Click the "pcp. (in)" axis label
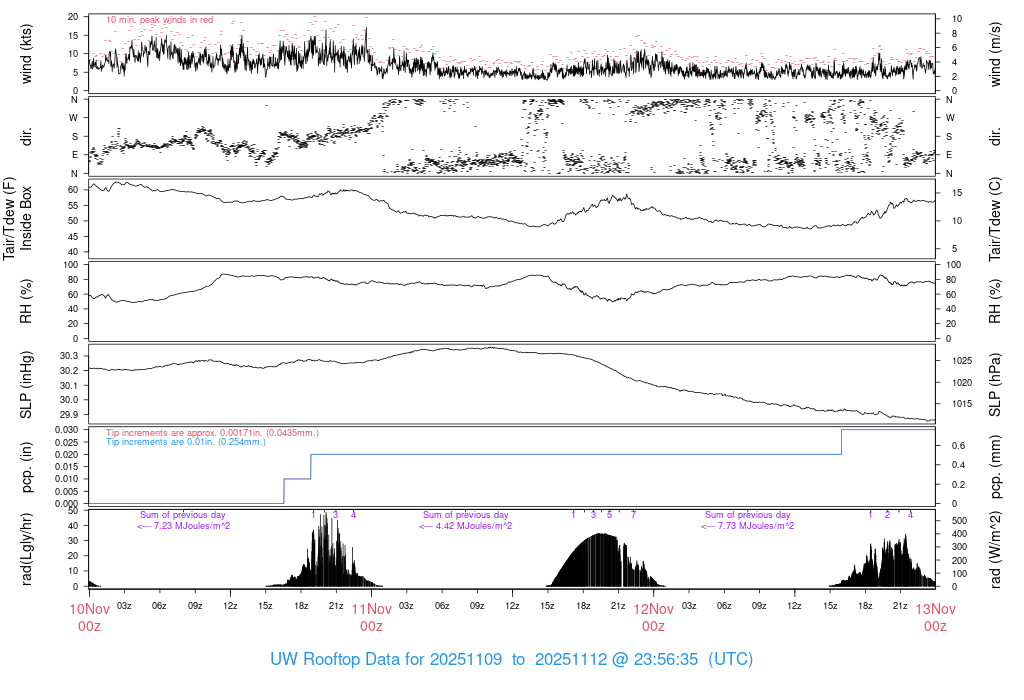 coord(27,468)
